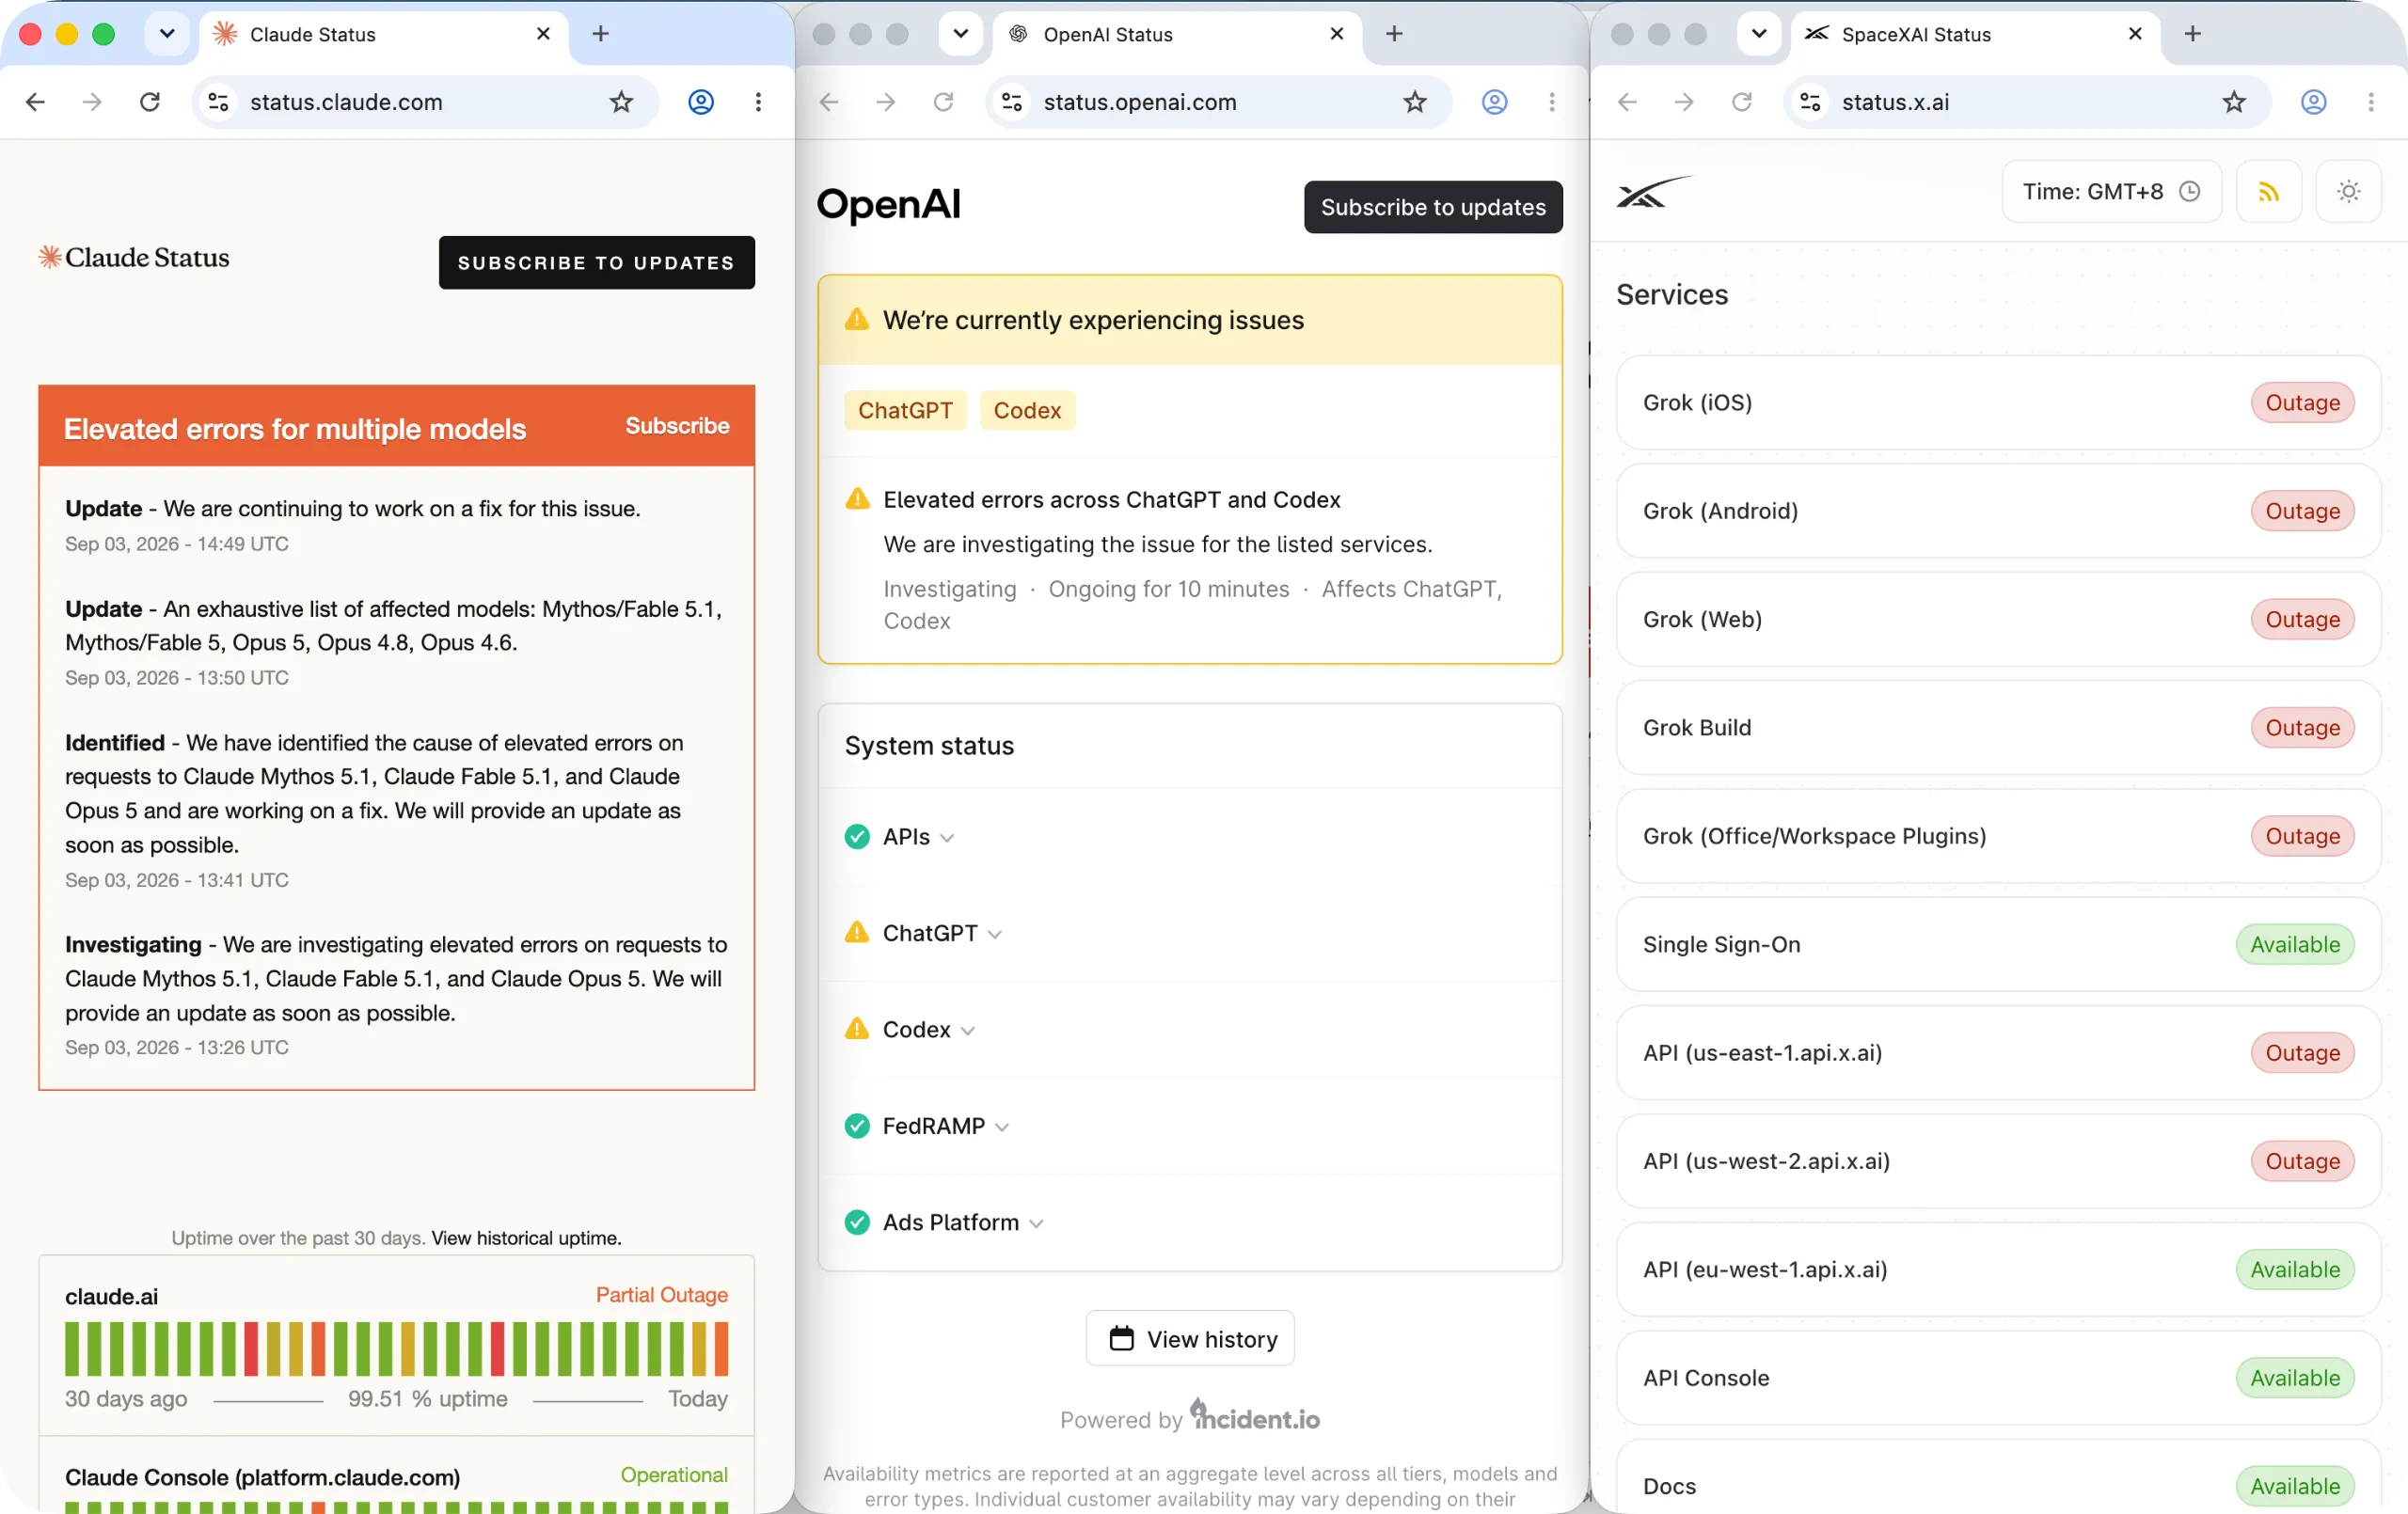Open profile icon in SpaceXAI Status window
Screen dimensions: 2408x1514
[2313, 102]
